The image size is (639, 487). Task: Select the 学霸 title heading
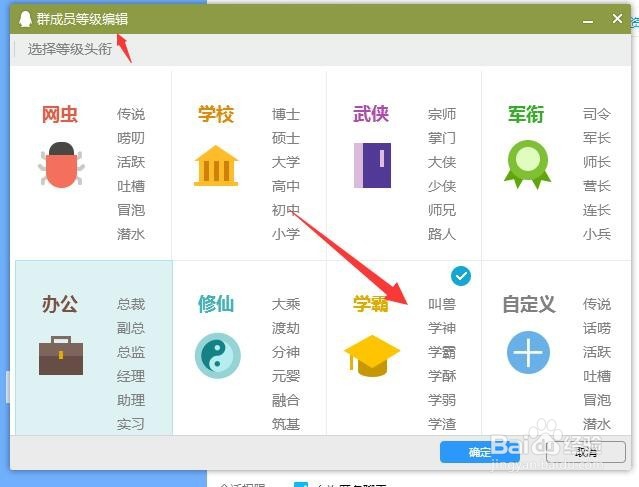(371, 304)
